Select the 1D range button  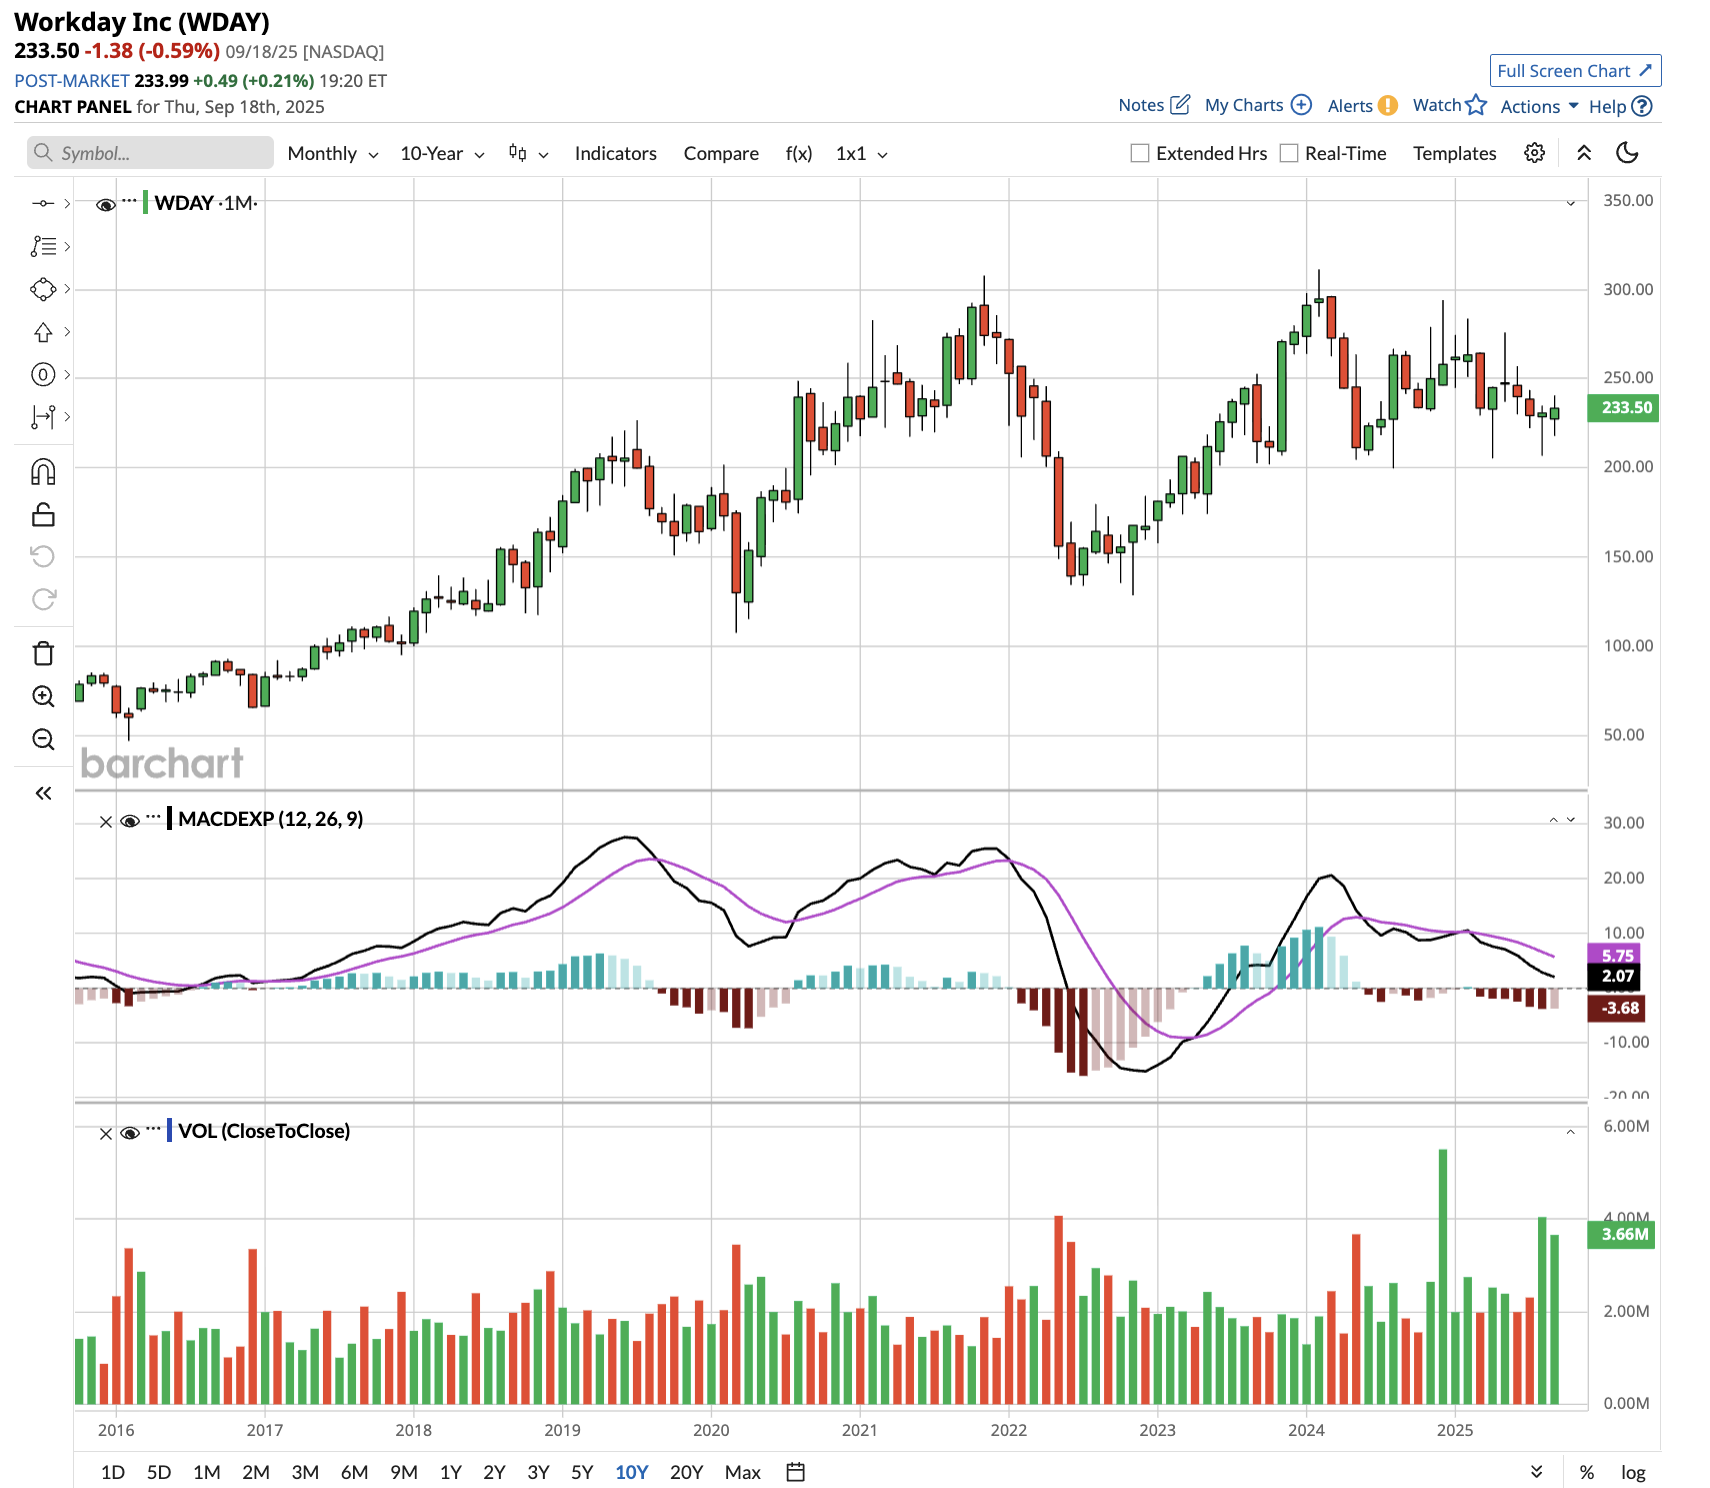113,1472
